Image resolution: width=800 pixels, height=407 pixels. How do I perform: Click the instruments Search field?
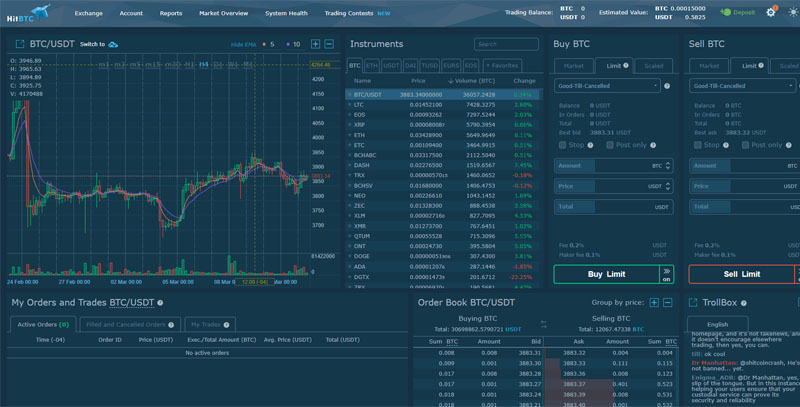coord(506,44)
